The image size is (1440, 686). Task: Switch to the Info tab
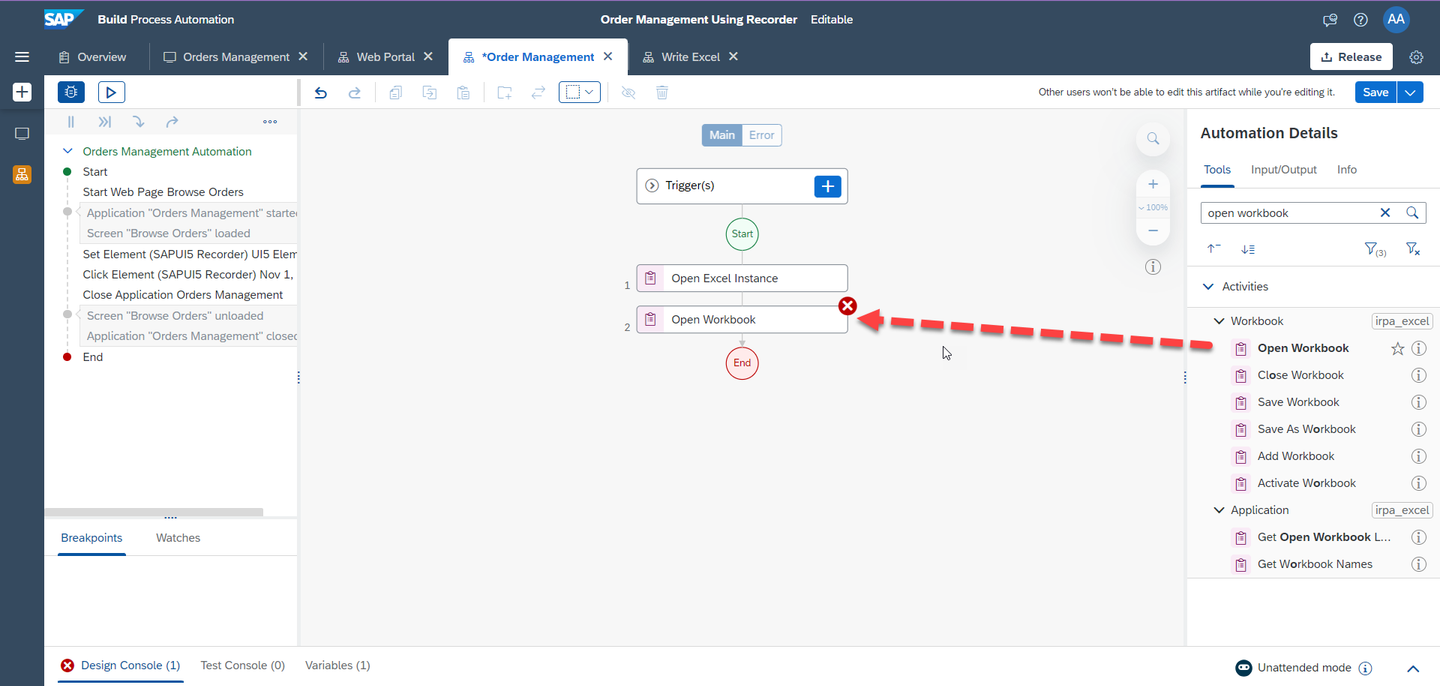pos(1347,170)
